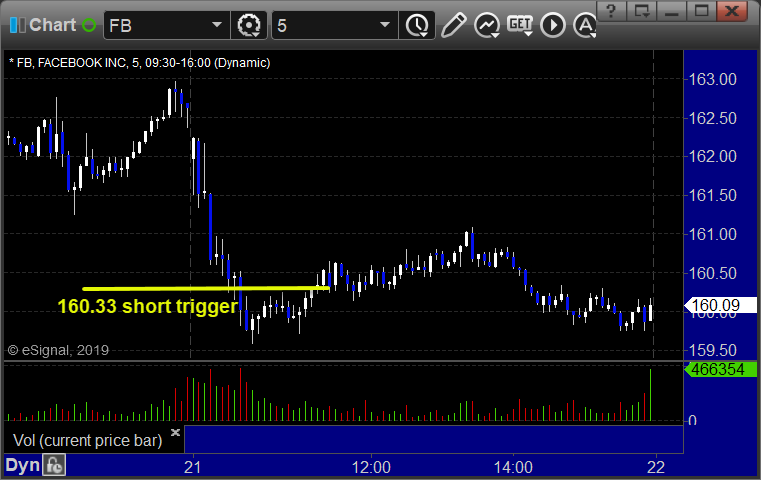
Task: Open the window options dropdown button
Action: point(641,11)
